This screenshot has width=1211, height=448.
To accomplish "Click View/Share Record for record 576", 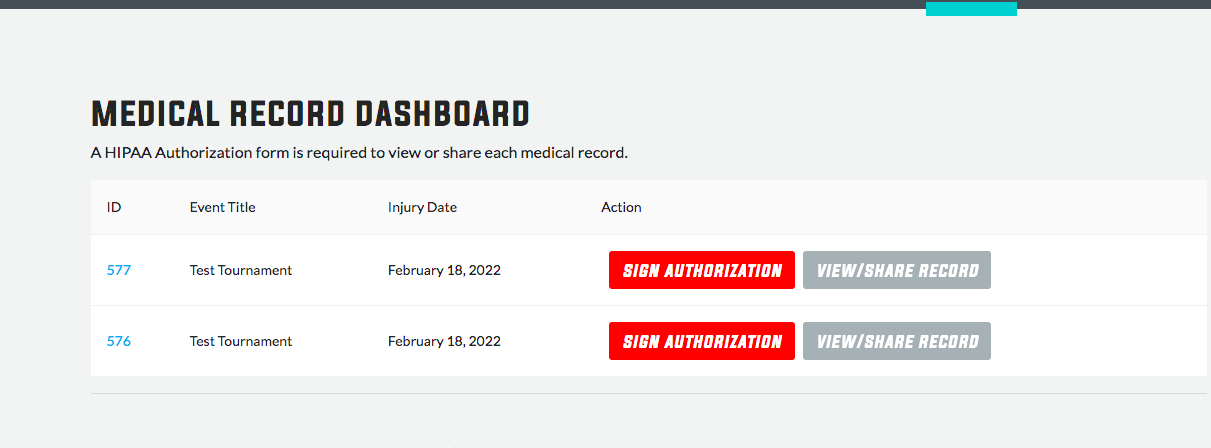I will pos(897,341).
